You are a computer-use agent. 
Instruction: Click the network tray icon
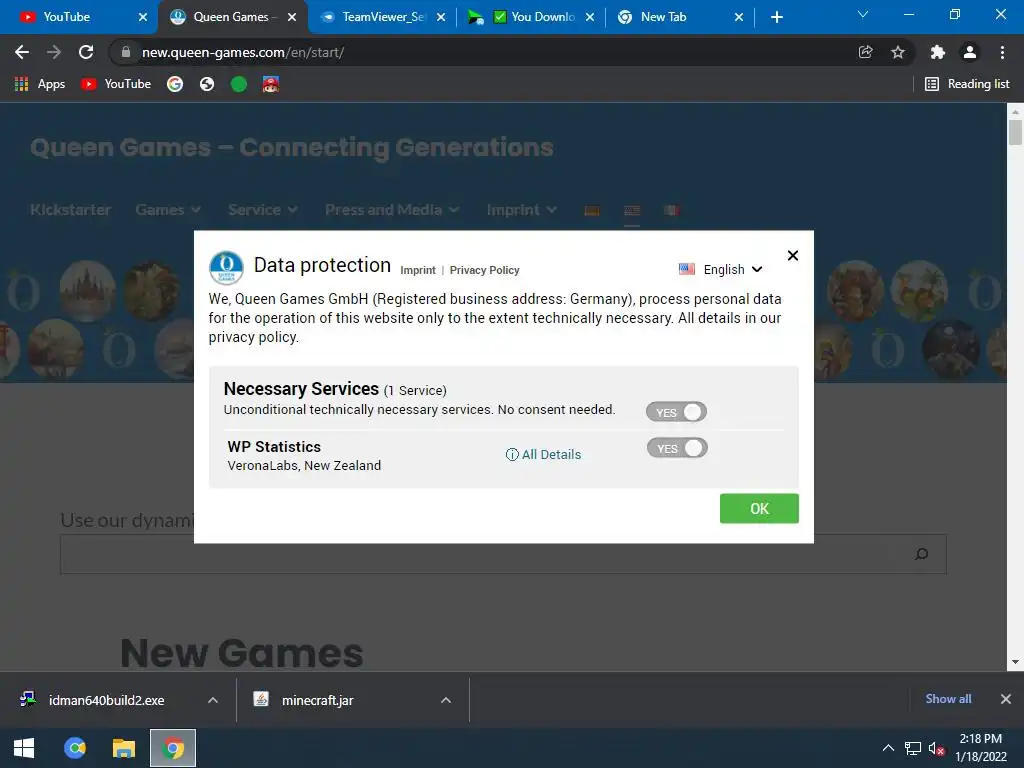click(912, 748)
